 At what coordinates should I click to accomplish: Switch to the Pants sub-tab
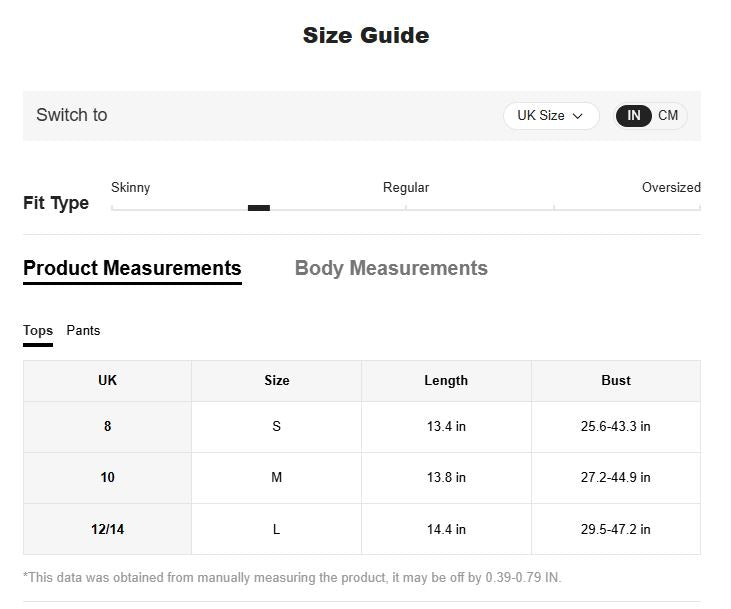pyautogui.click(x=83, y=331)
